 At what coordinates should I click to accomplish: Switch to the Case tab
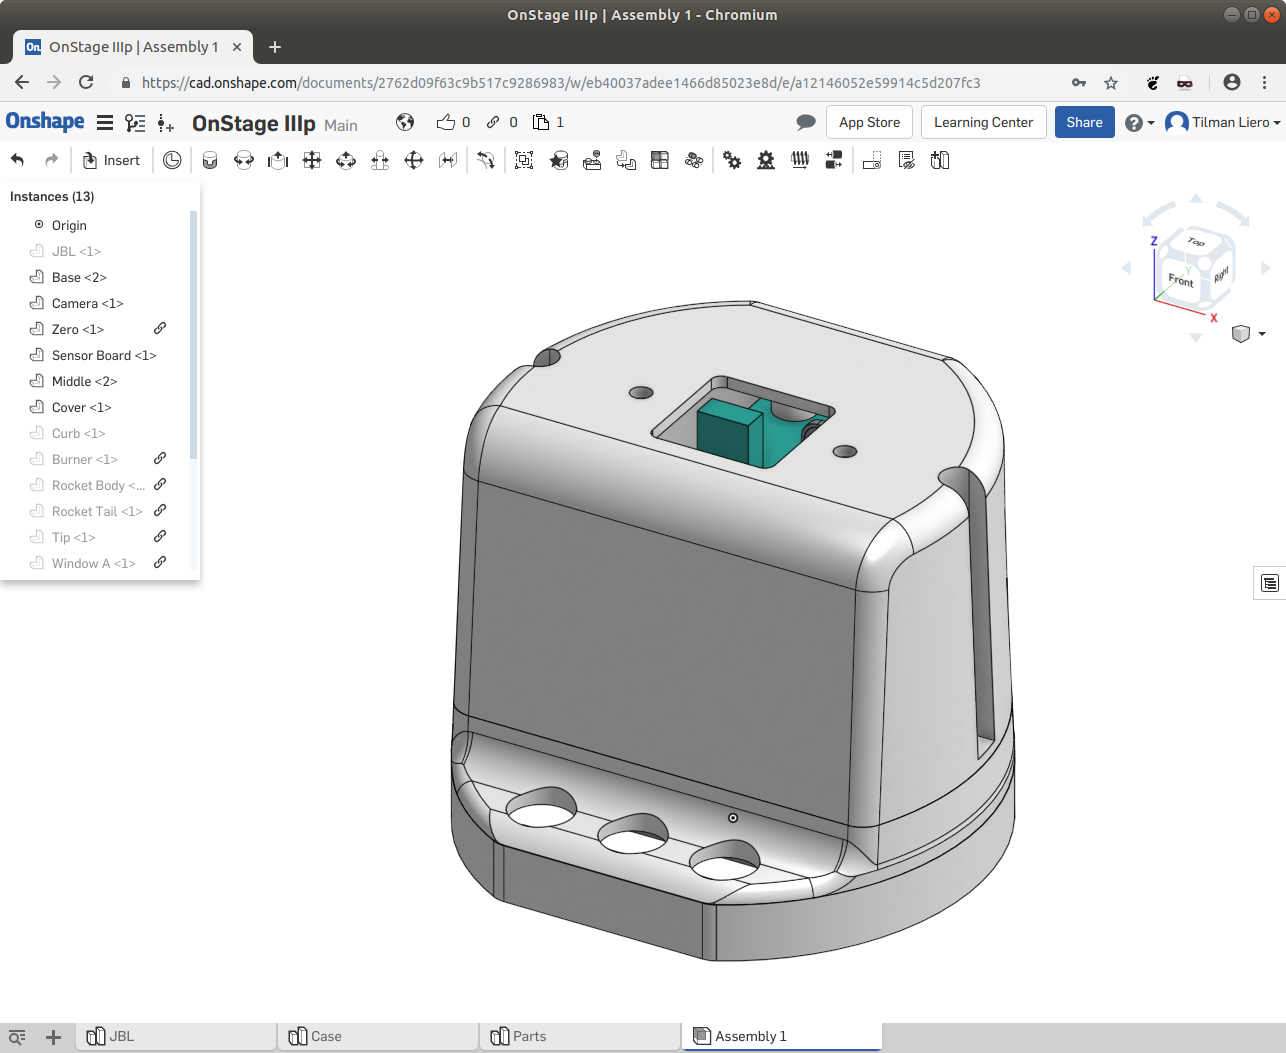point(379,1036)
